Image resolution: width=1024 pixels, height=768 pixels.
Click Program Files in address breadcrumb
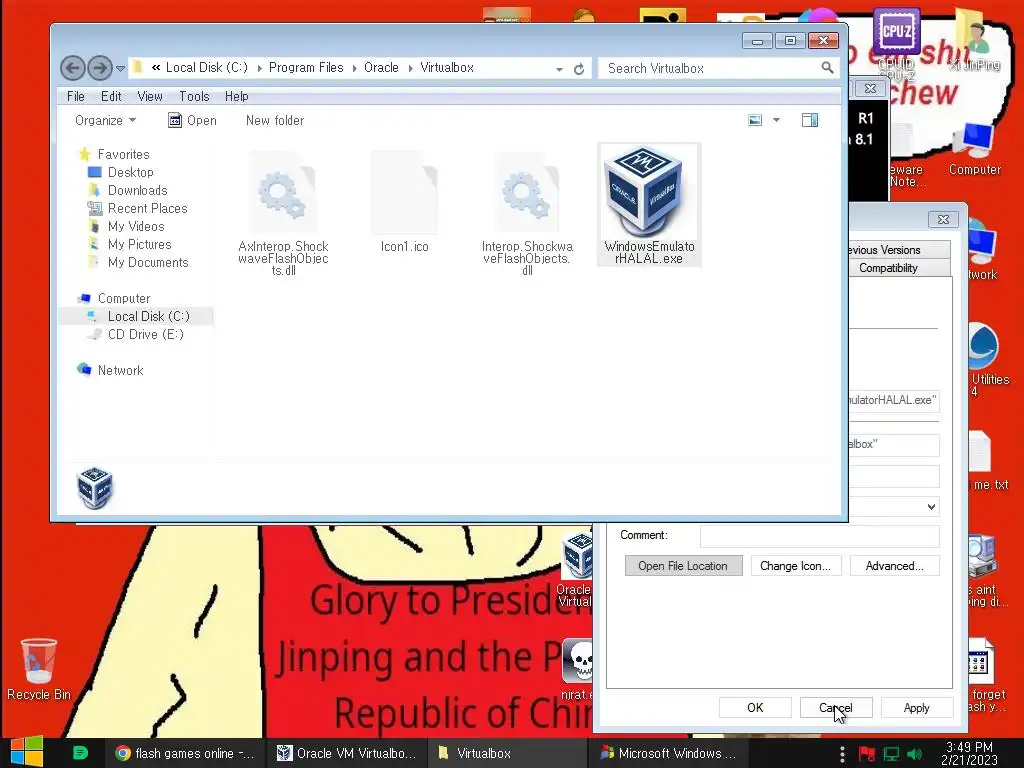coord(306,67)
